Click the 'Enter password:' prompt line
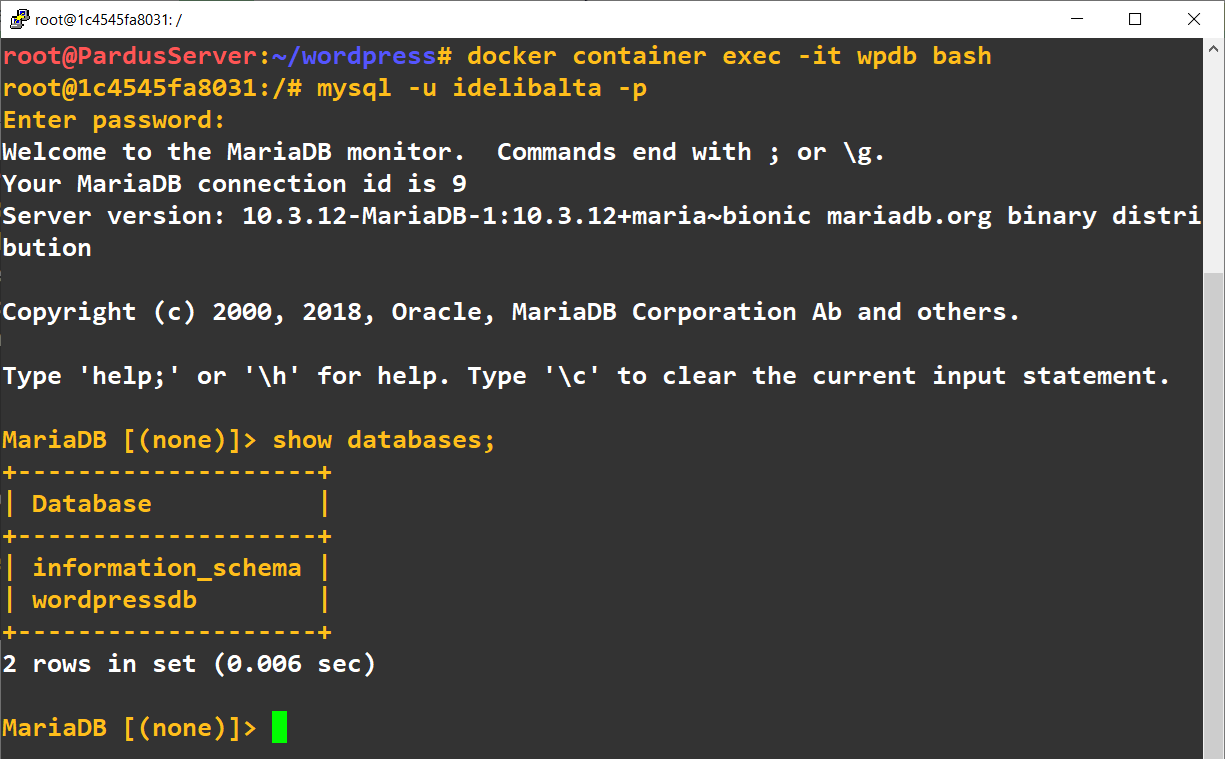Viewport: 1225px width, 759px height. 114,120
